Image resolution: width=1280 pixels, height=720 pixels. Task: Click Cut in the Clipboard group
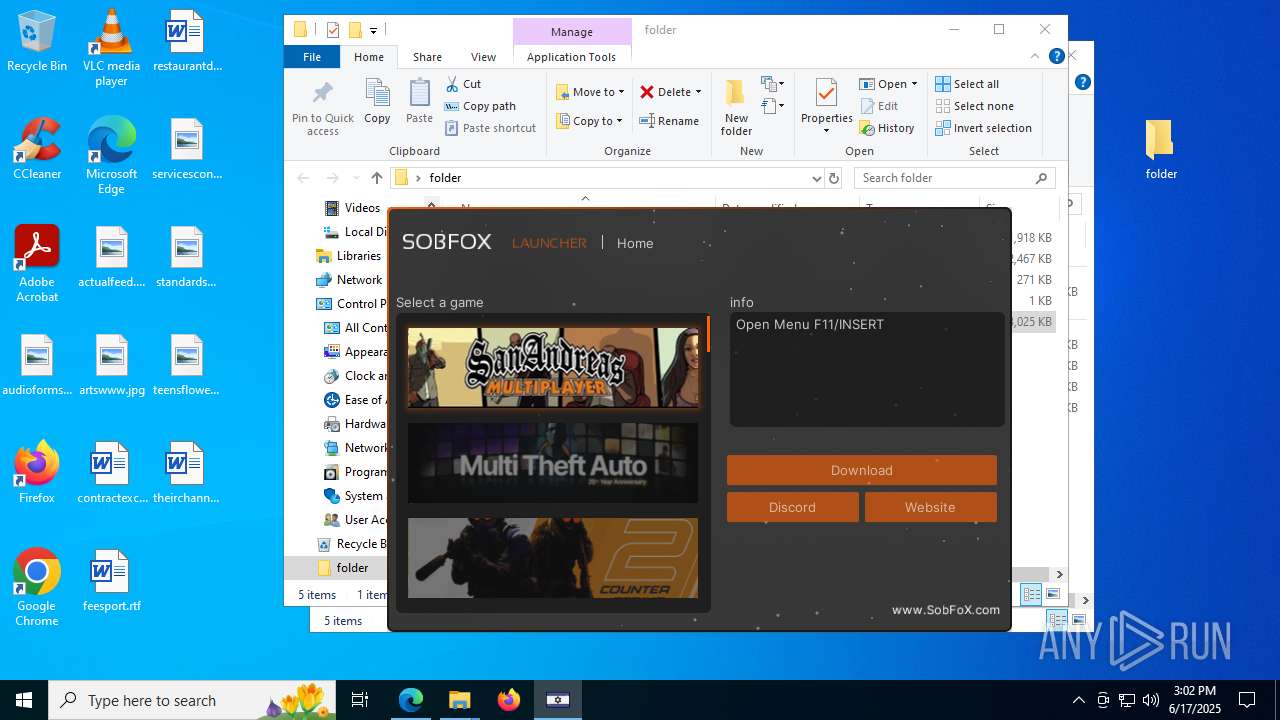(x=463, y=84)
